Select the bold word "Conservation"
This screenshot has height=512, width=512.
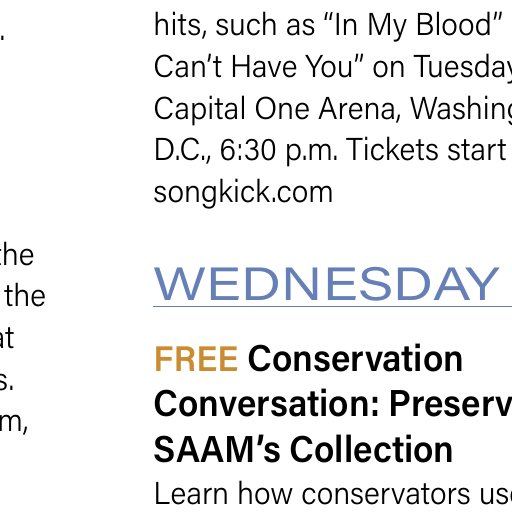pos(355,359)
